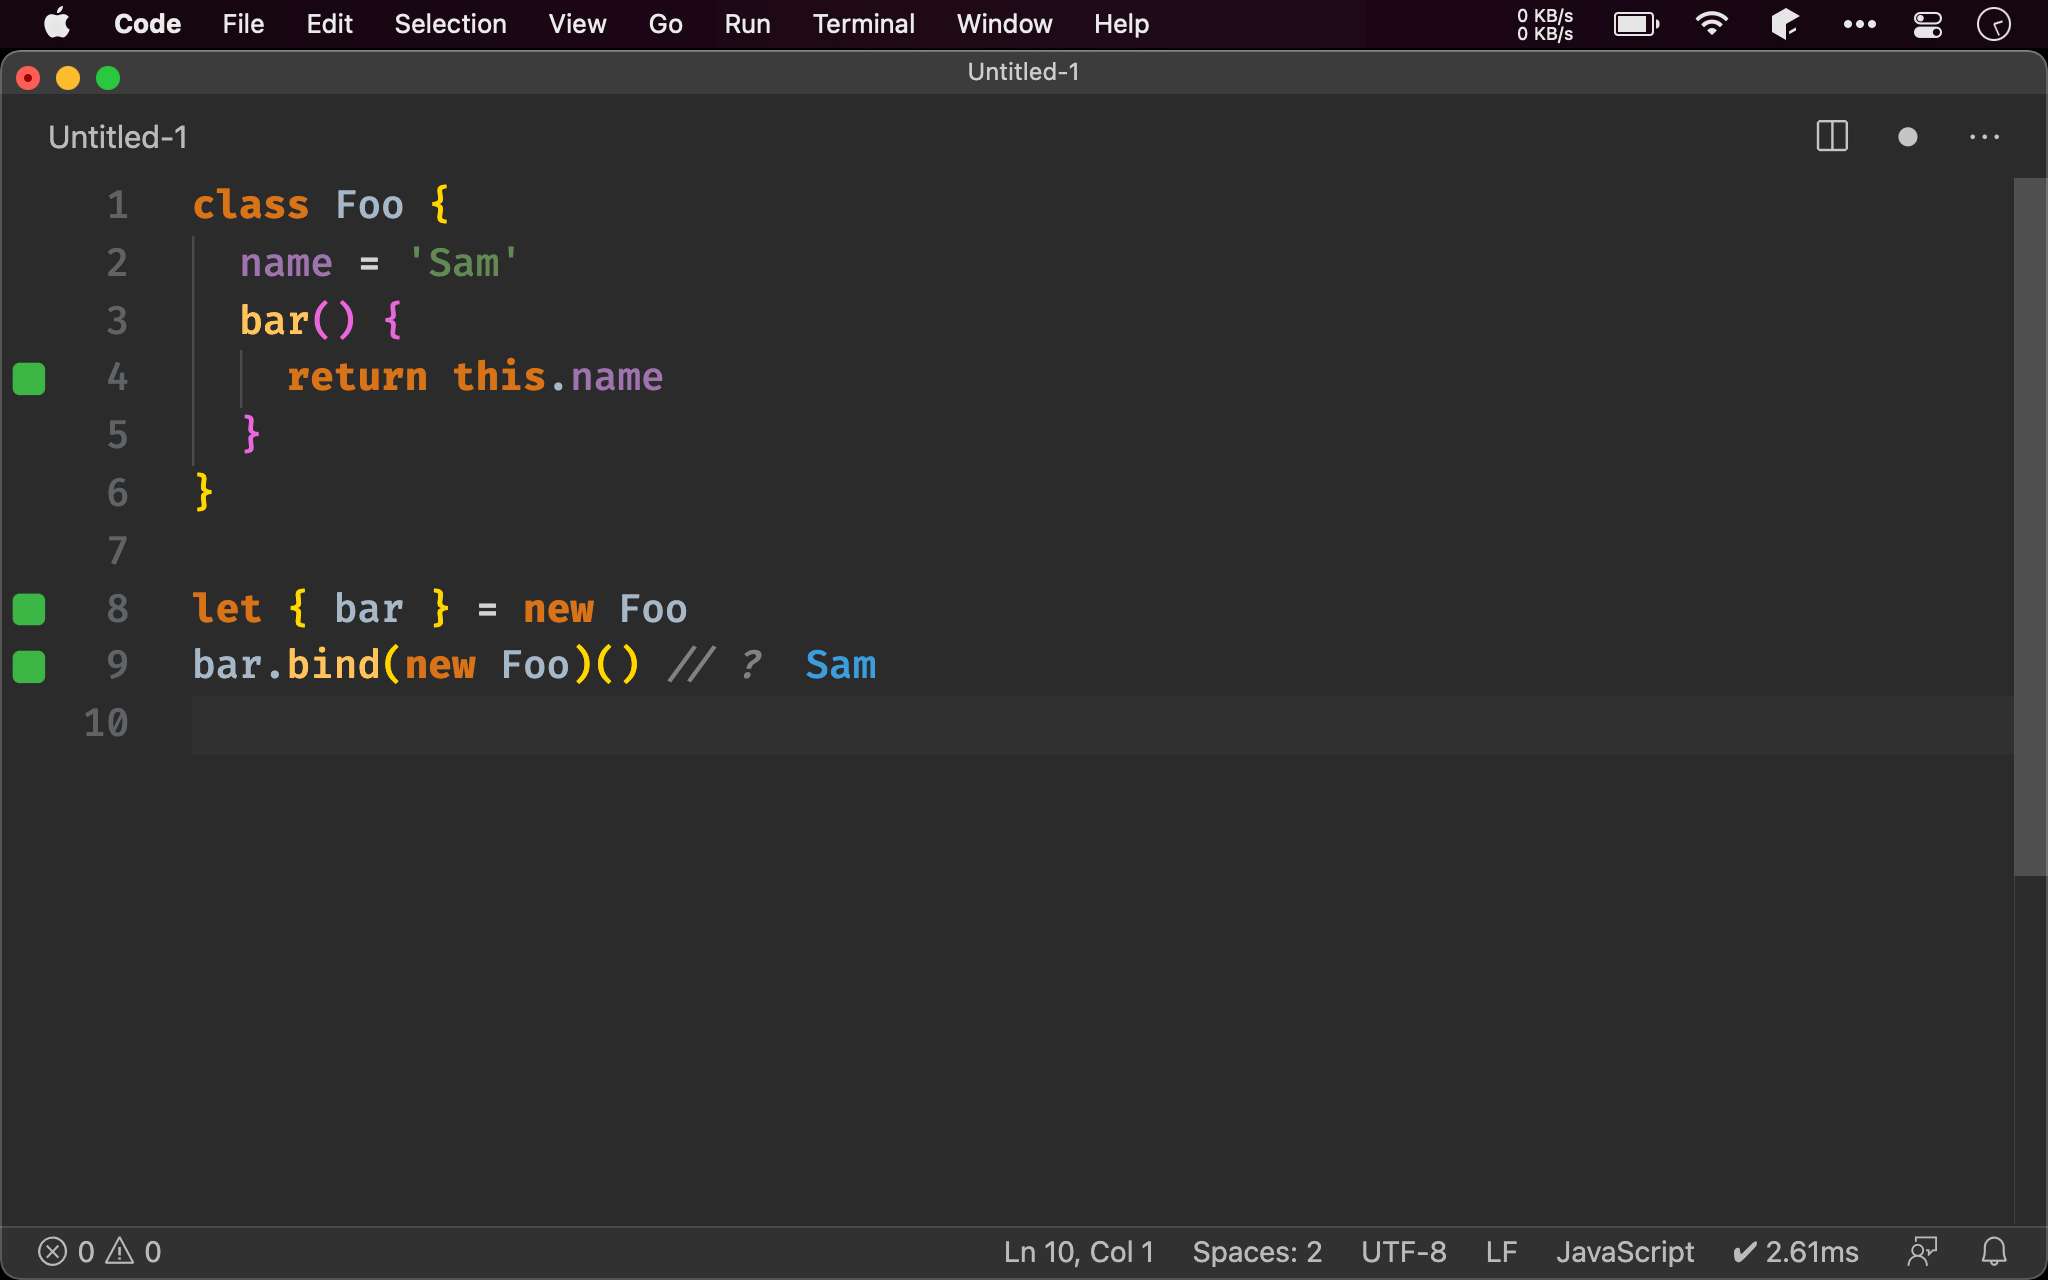The image size is (2048, 1280).
Task: Click the LF end-of-line button
Action: tap(1501, 1251)
